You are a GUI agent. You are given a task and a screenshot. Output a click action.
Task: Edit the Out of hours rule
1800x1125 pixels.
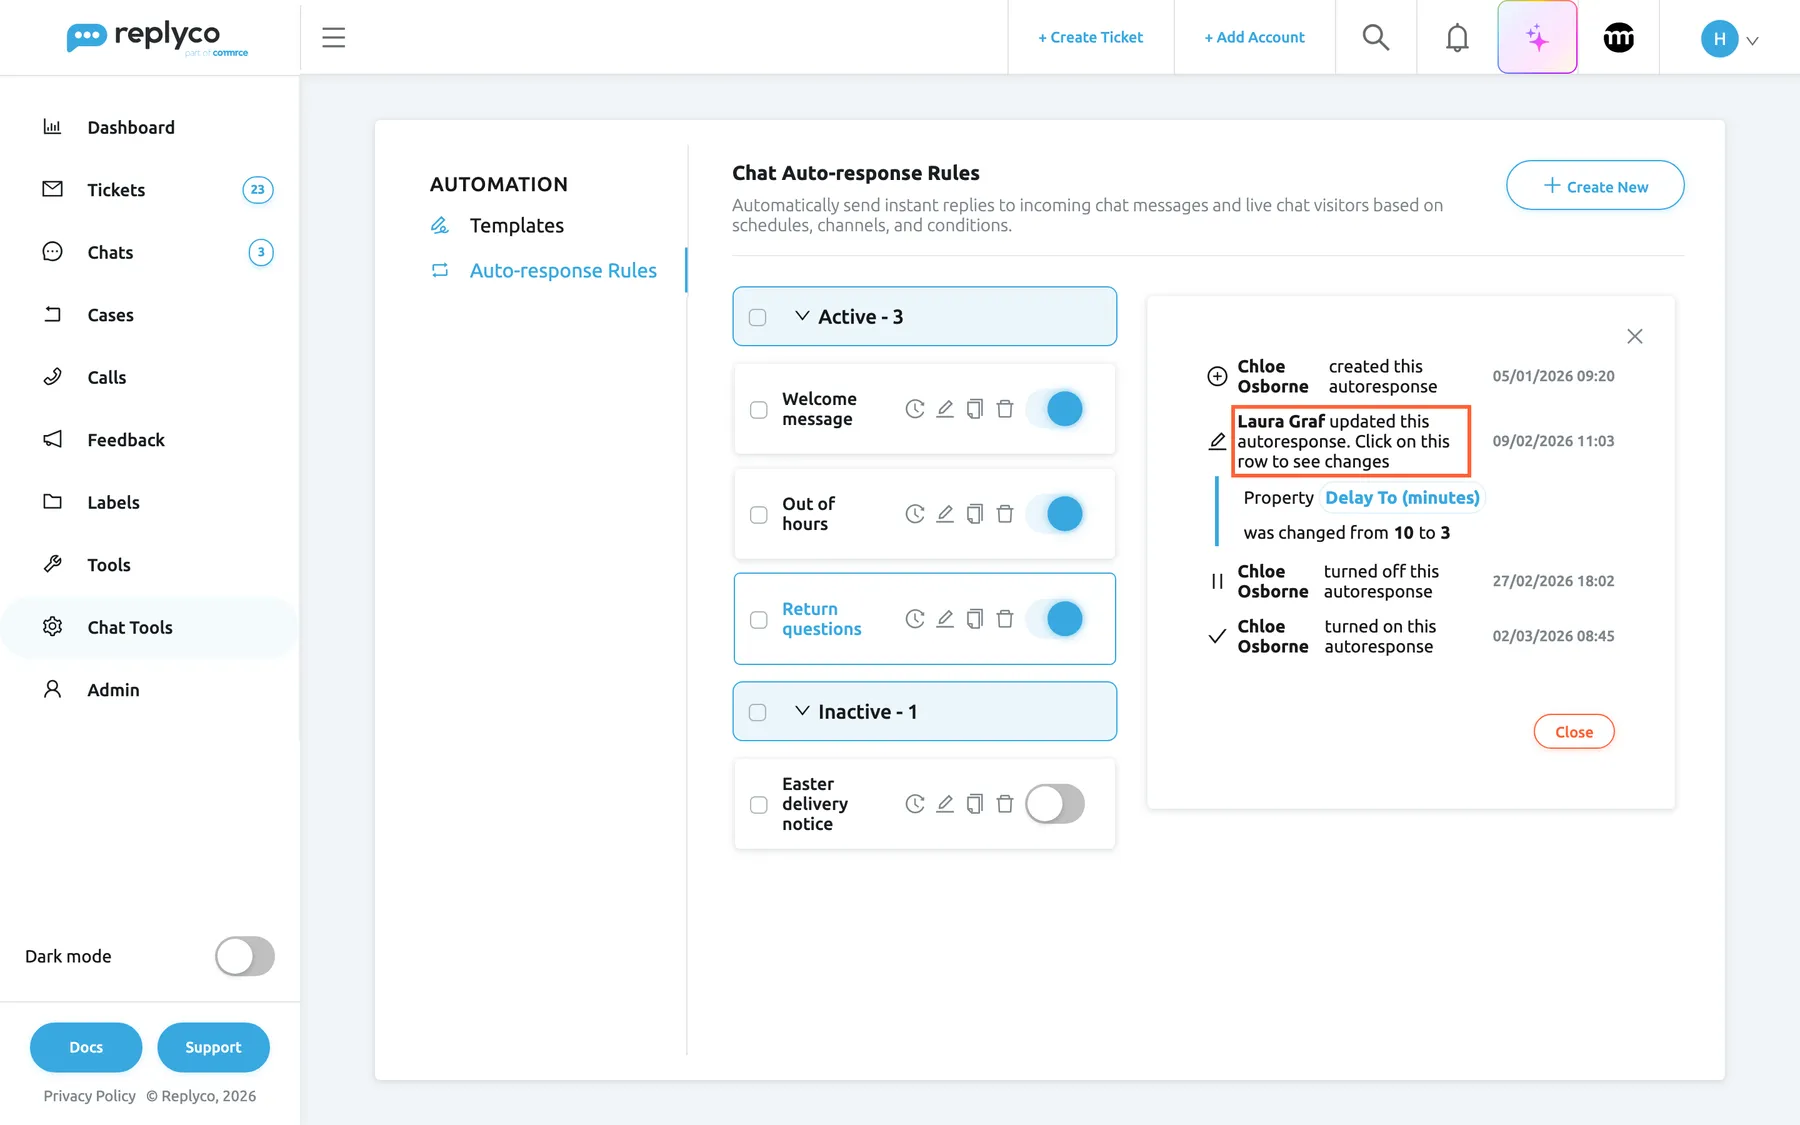click(945, 514)
